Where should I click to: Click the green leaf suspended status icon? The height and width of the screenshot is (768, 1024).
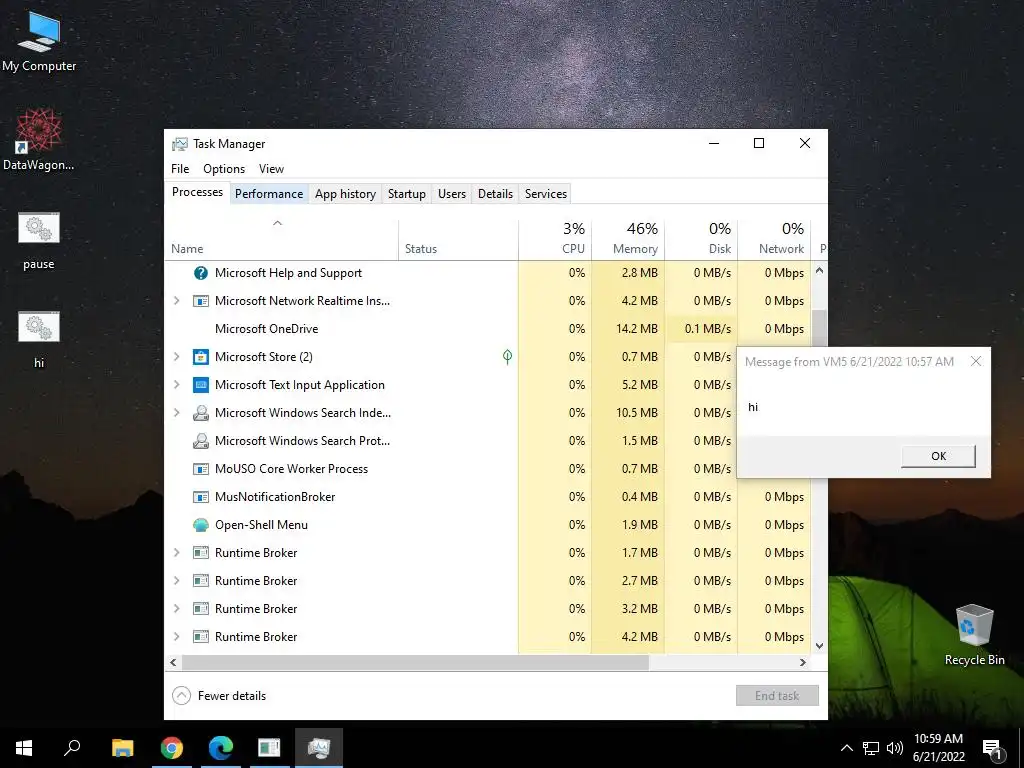pos(507,357)
